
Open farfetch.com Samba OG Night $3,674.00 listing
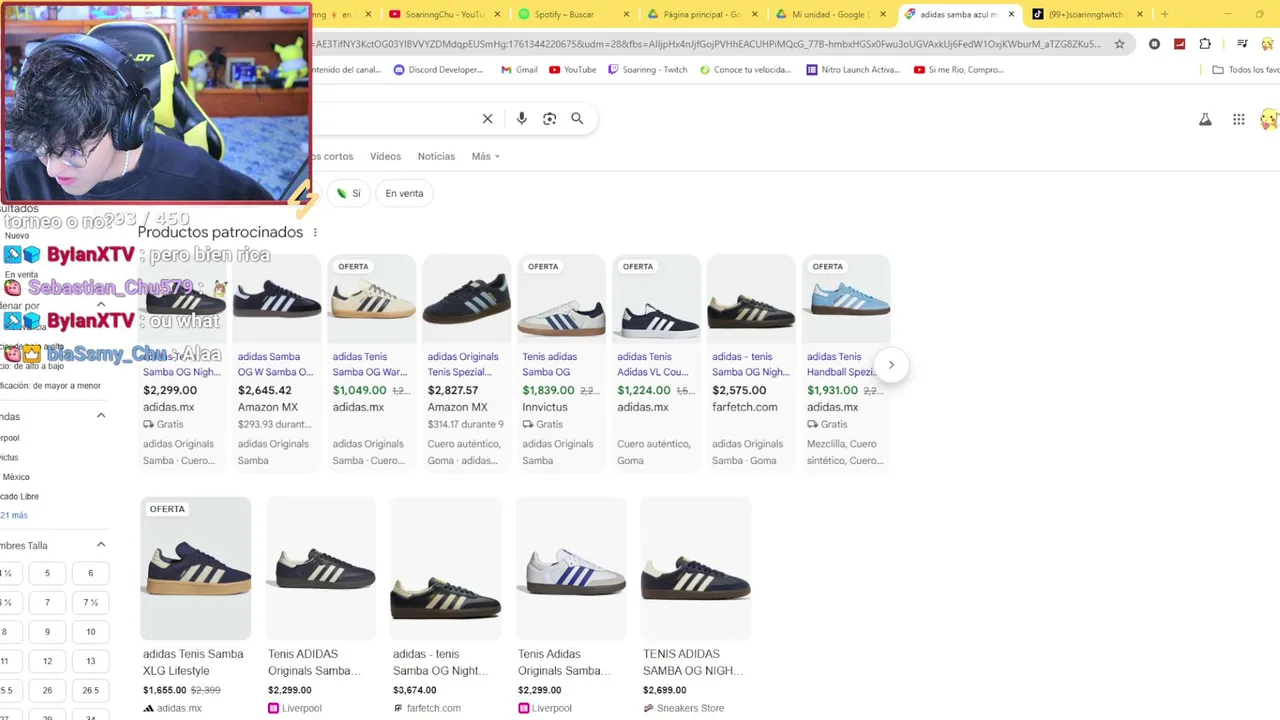point(445,605)
